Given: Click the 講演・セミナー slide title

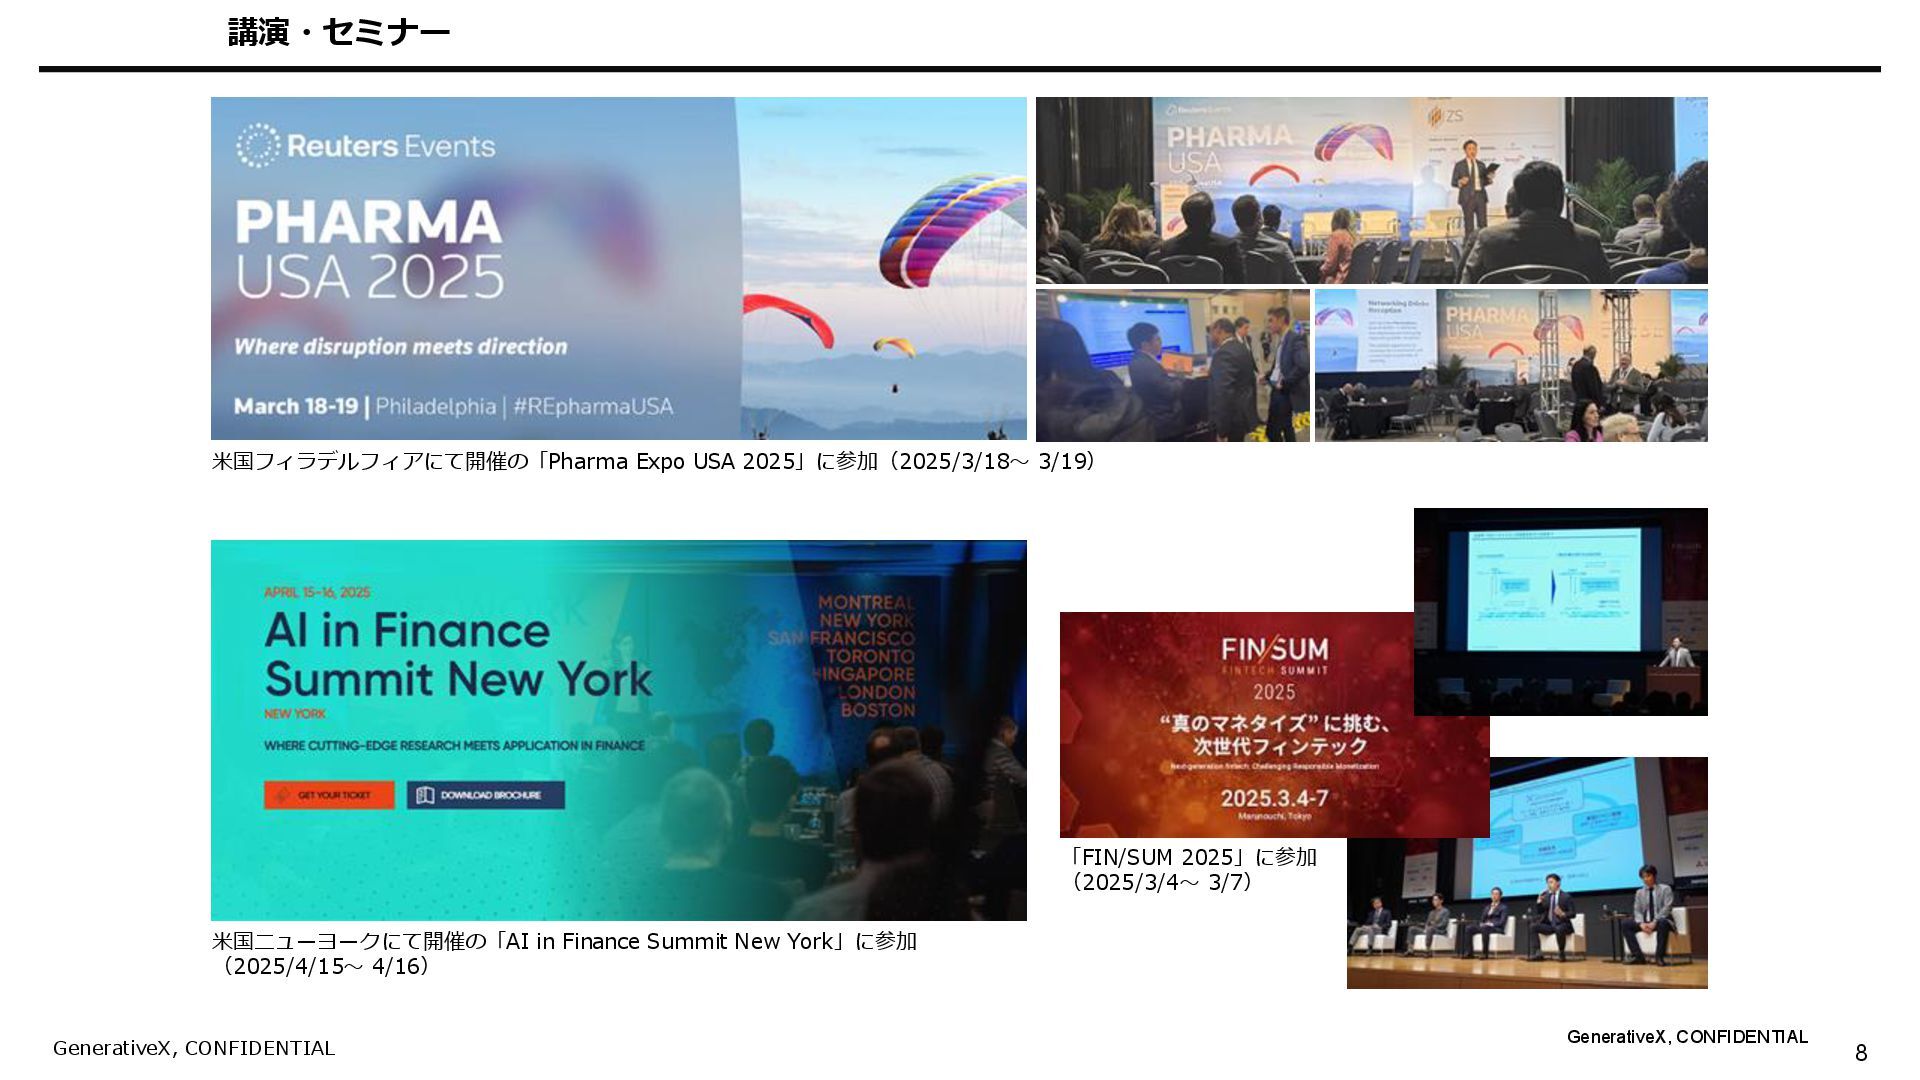Looking at the screenshot, I should click(339, 33).
